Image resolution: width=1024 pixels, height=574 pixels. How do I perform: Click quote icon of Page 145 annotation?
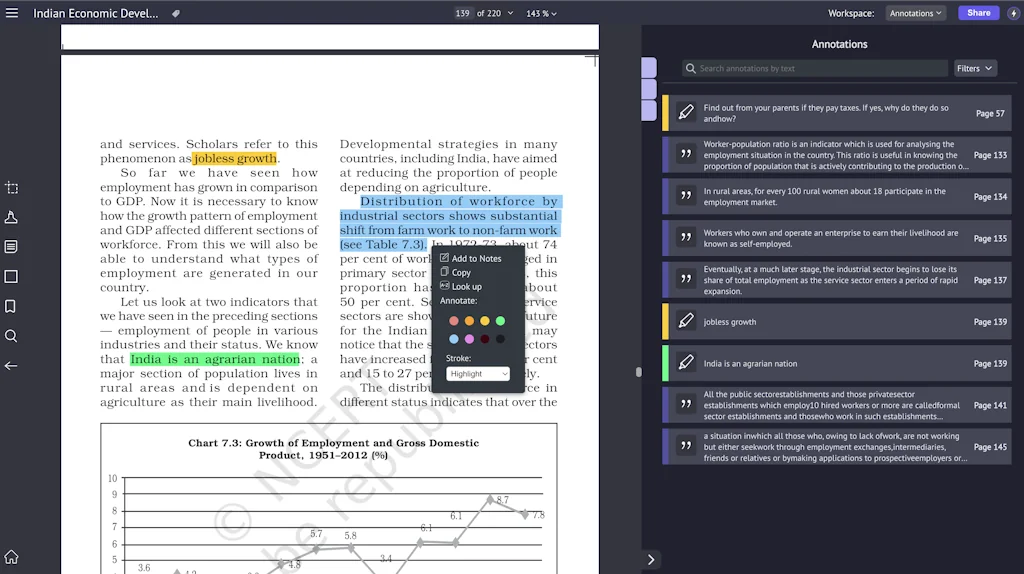click(686, 446)
